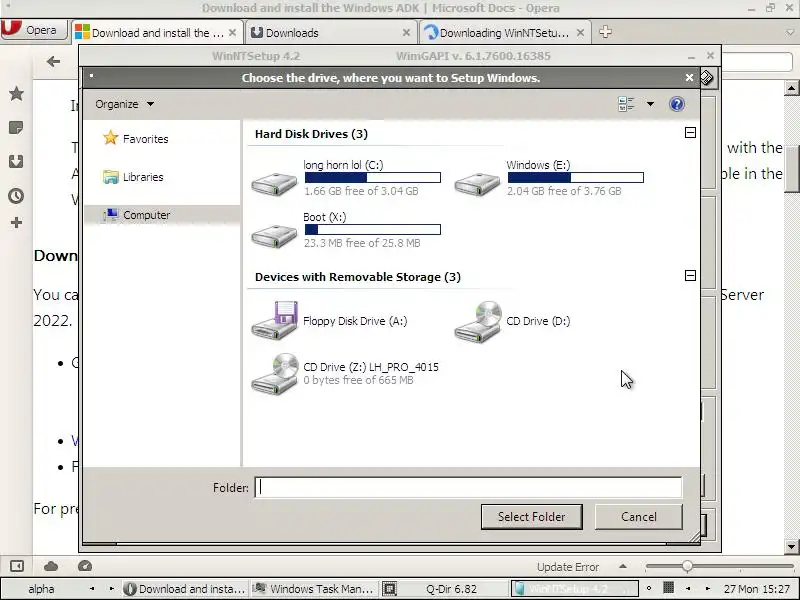Switch to the Downloading WinNTSetup tab
Viewport: 800px width, 600px height.
[x=505, y=33]
